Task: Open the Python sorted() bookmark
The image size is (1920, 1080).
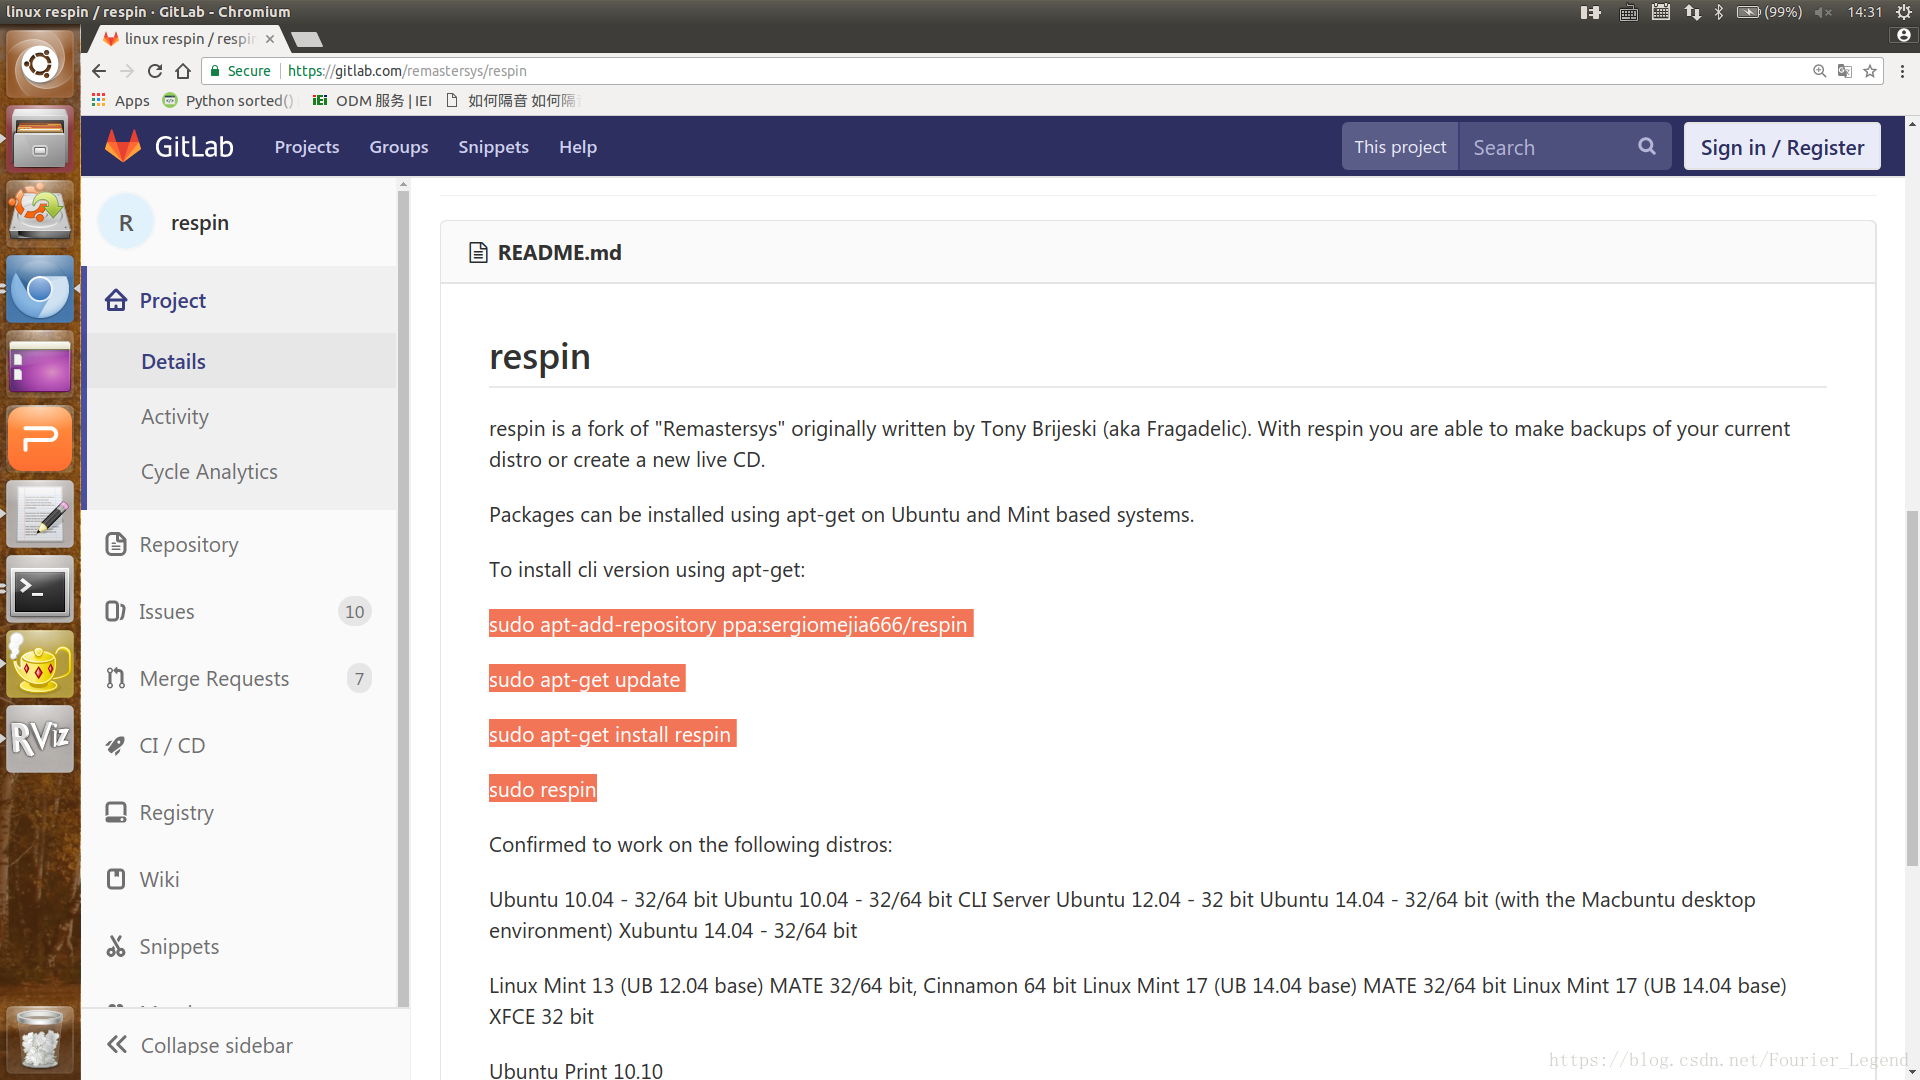Action: pos(227,100)
